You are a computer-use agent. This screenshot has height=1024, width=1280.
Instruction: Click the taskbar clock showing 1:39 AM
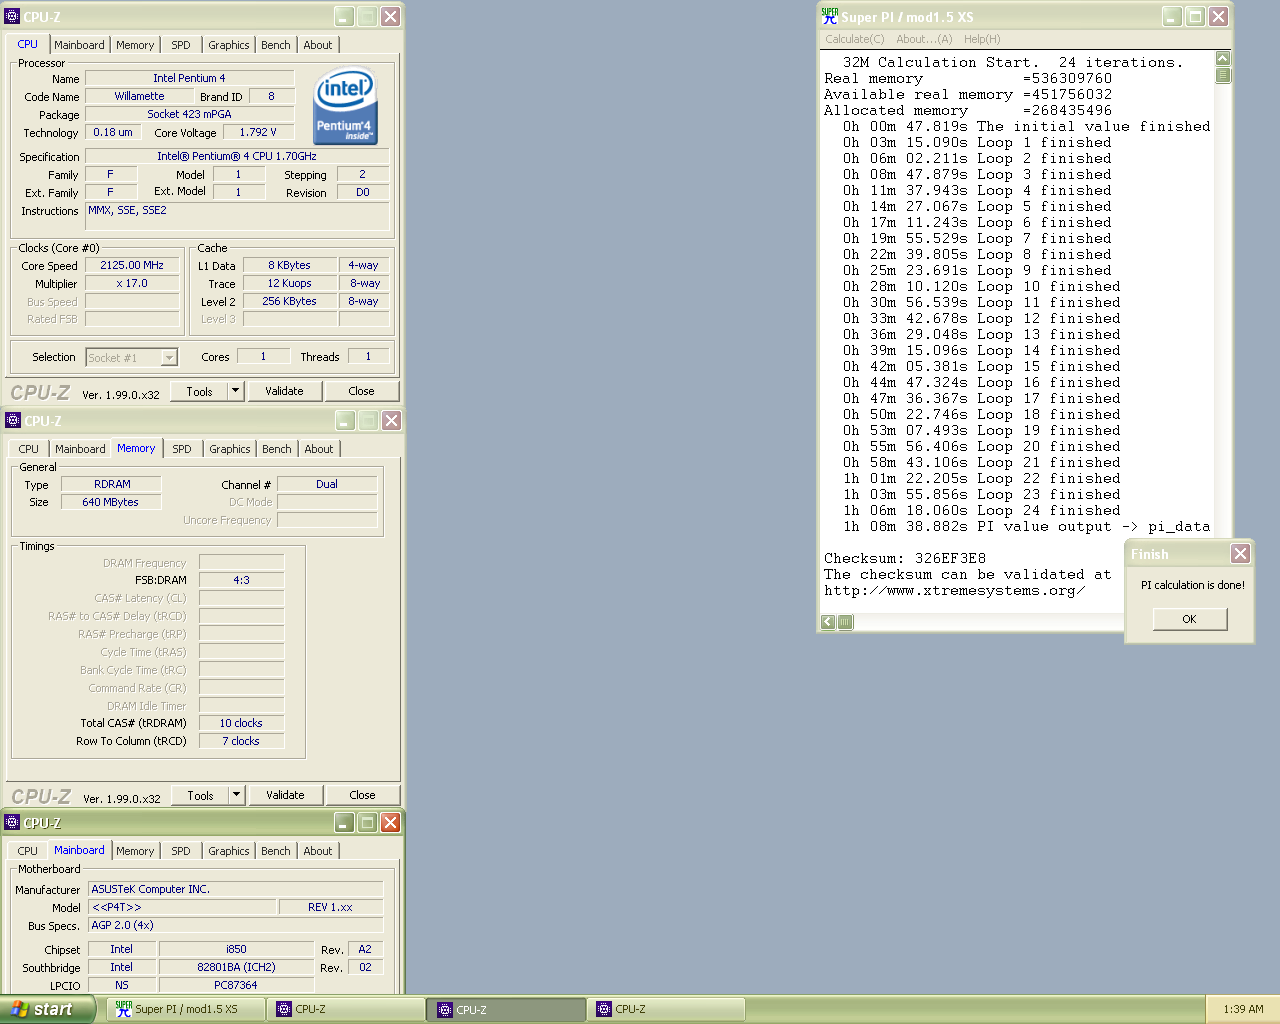[x=1243, y=1009]
